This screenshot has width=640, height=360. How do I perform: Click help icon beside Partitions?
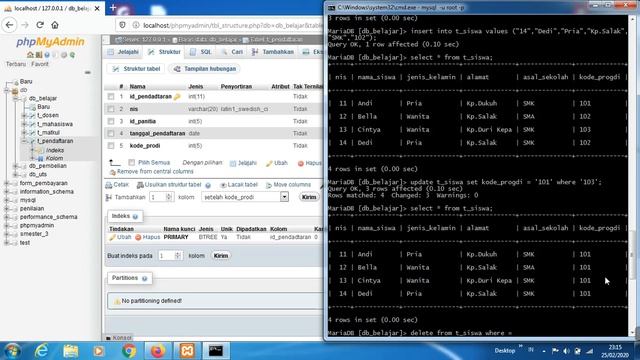144,278
